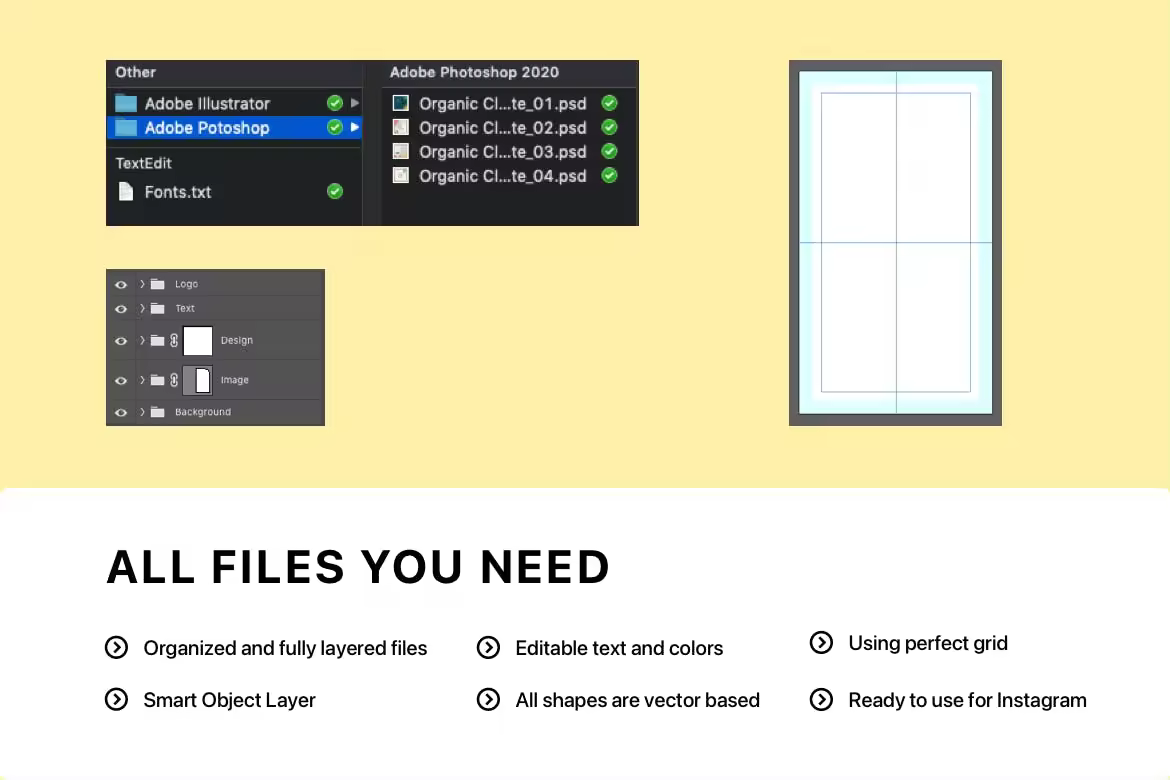Select the Design layer mask thumbnail
This screenshot has height=780, width=1170.
pyautogui.click(x=198, y=340)
